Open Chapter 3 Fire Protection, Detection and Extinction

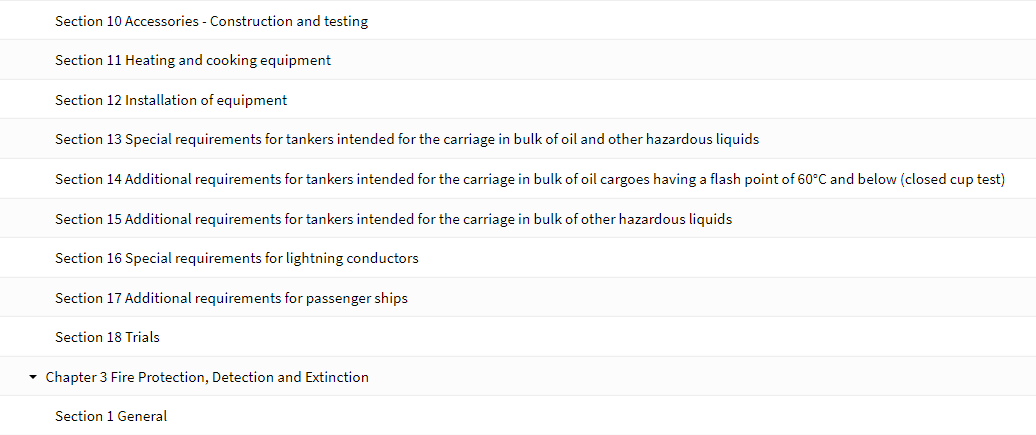point(207,377)
